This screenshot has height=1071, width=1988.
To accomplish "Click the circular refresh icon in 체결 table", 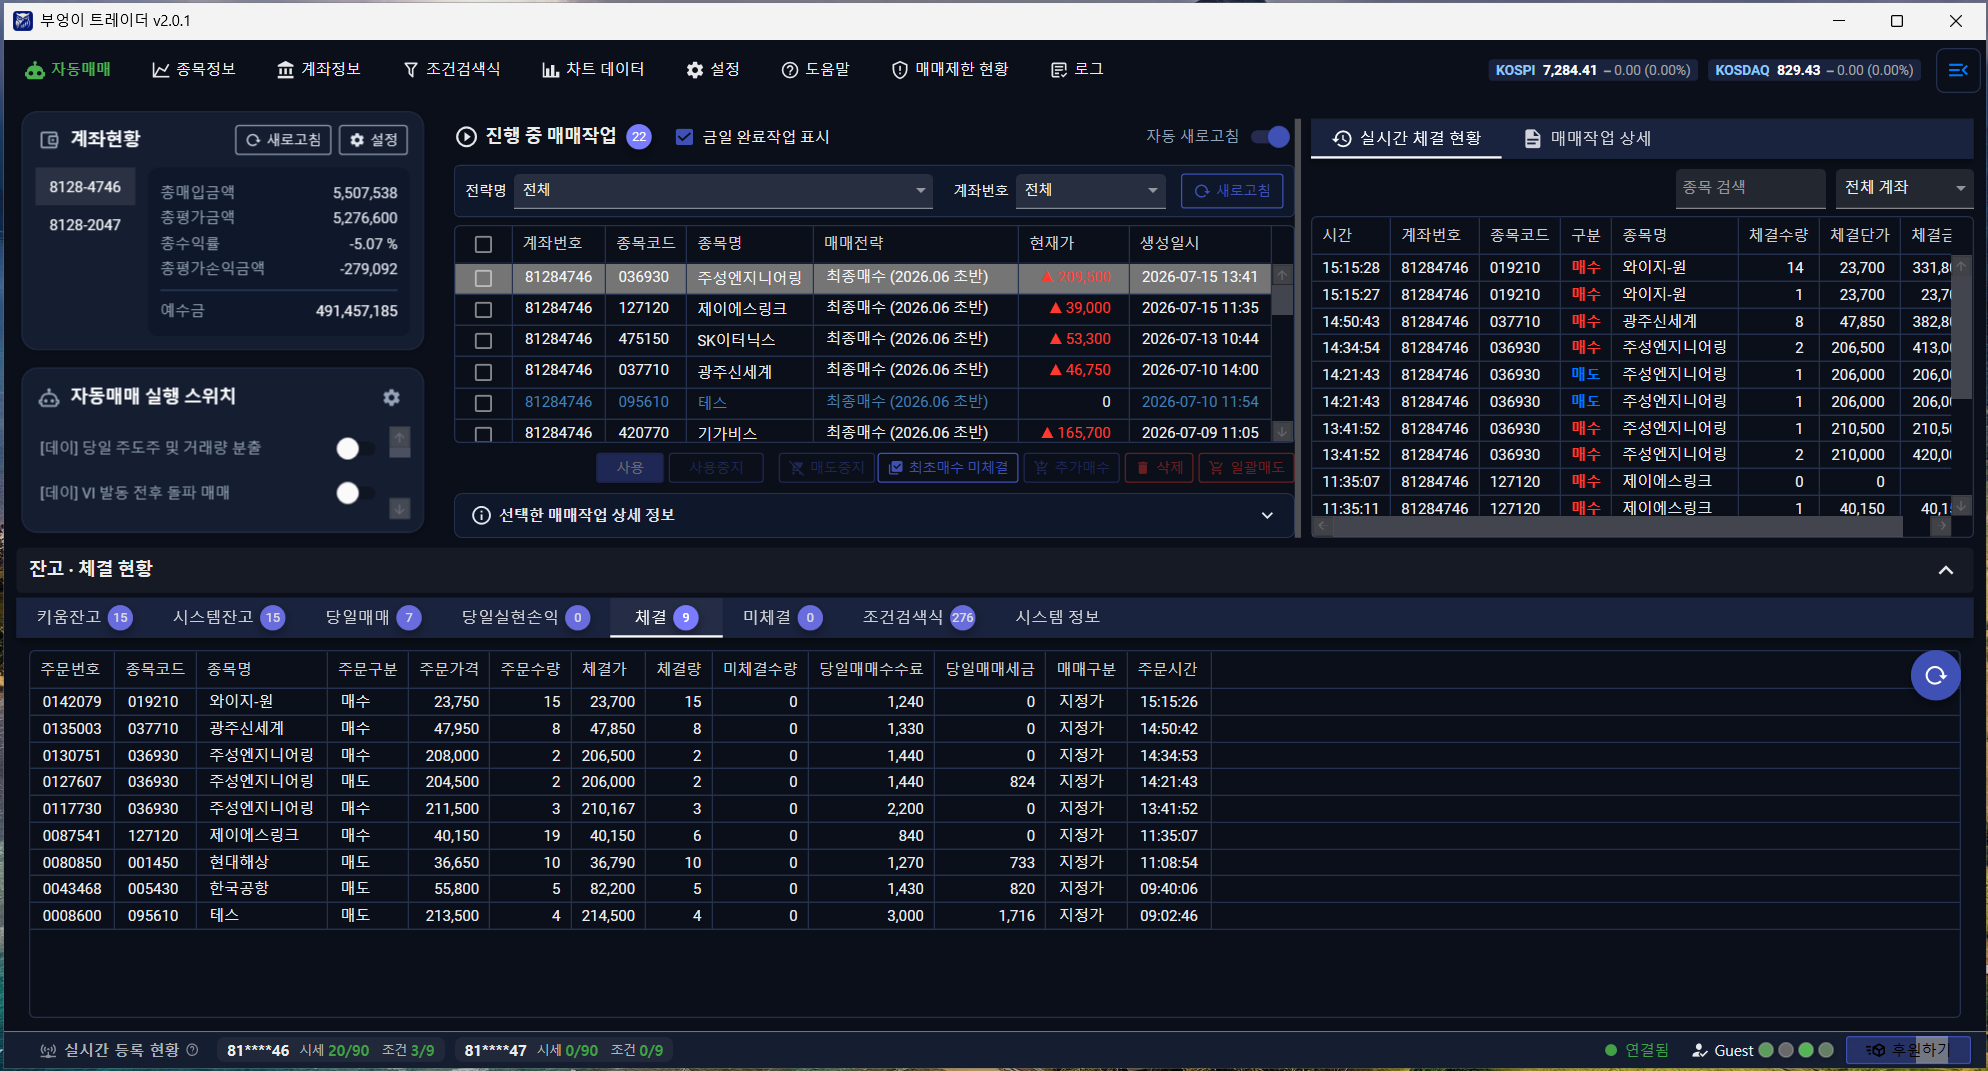I will (x=1935, y=675).
